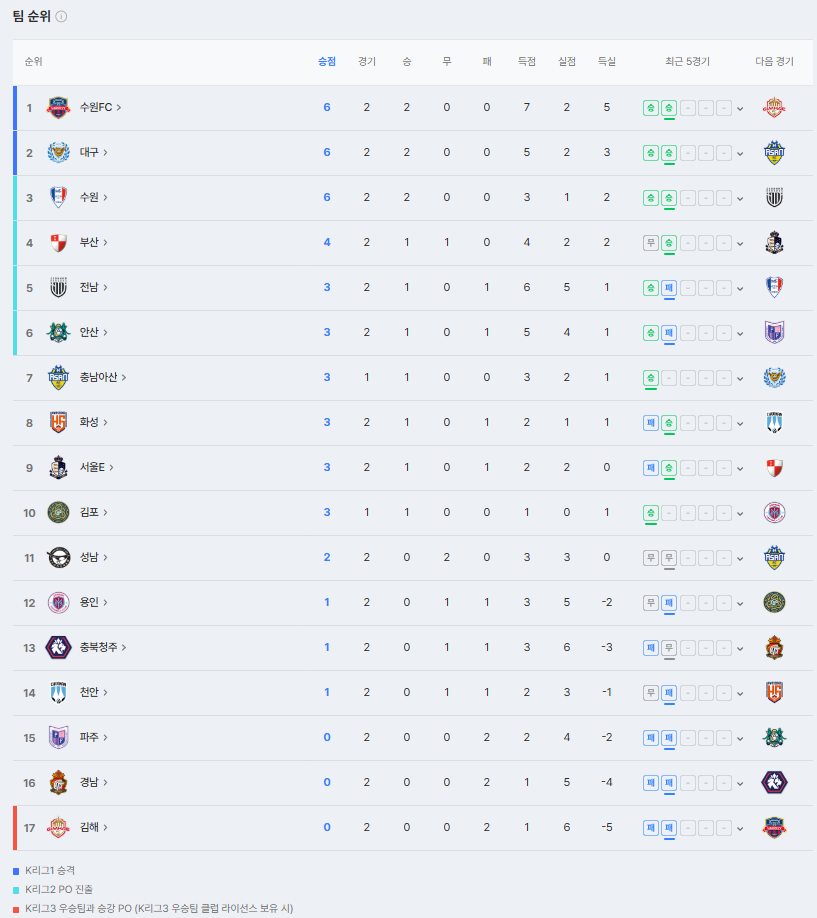817x918 pixels.
Task: Expand recent matches chevron for 부산
Action: click(x=740, y=244)
